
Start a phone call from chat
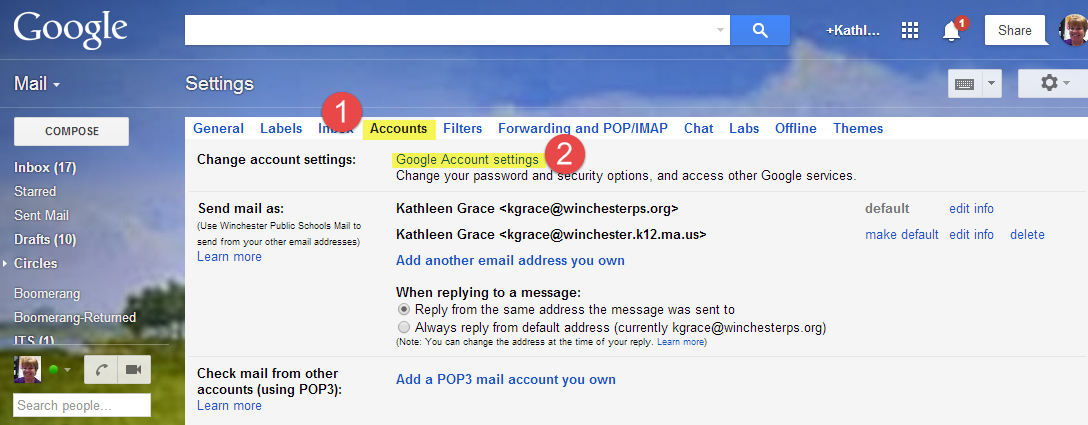click(101, 369)
